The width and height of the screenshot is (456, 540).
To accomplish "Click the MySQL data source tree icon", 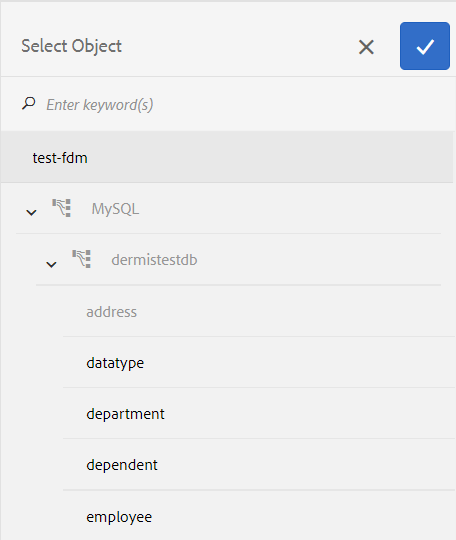I will point(62,208).
